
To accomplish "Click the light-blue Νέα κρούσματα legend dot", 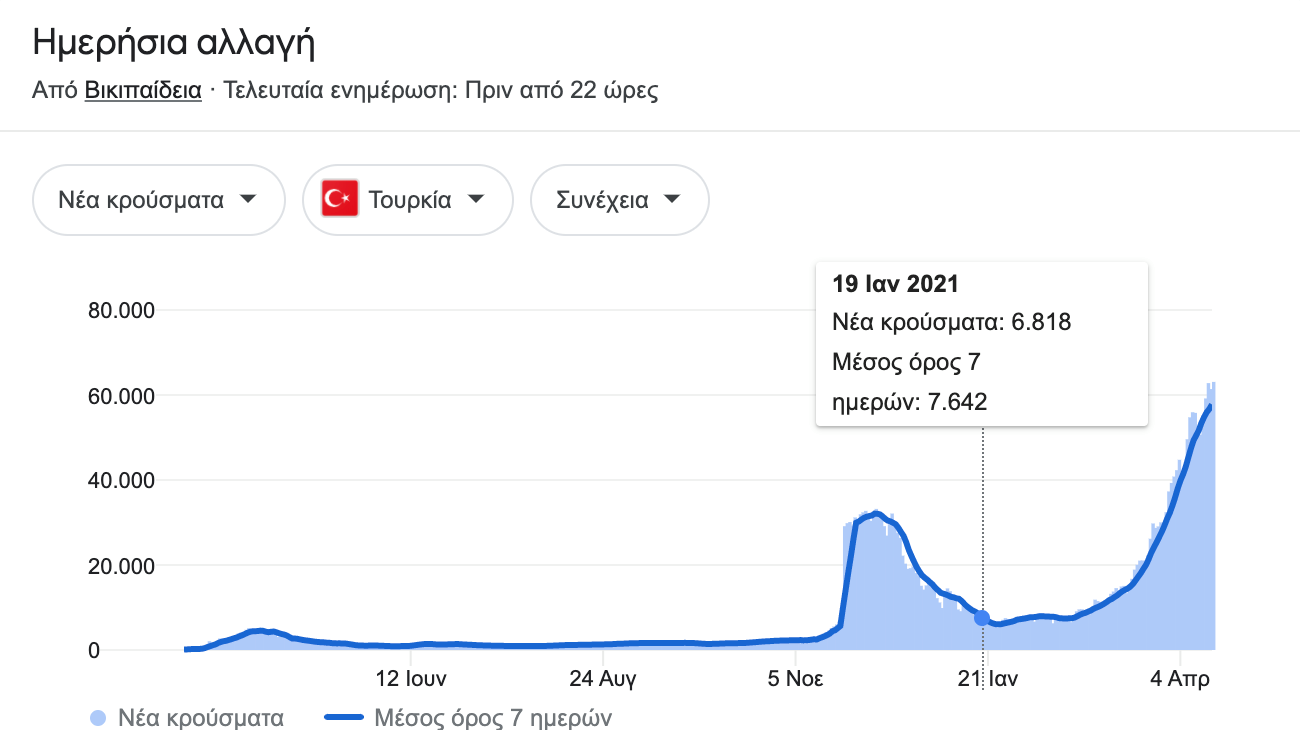I will [x=98, y=718].
